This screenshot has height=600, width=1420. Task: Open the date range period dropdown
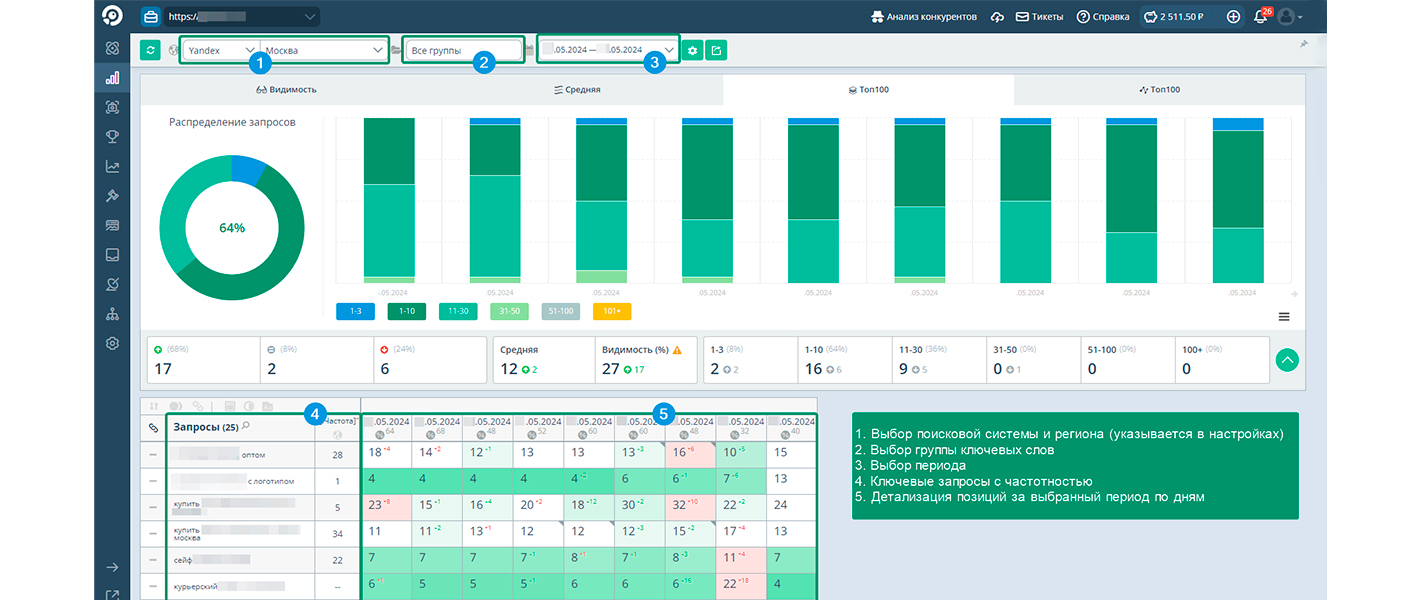pyautogui.click(x=607, y=50)
